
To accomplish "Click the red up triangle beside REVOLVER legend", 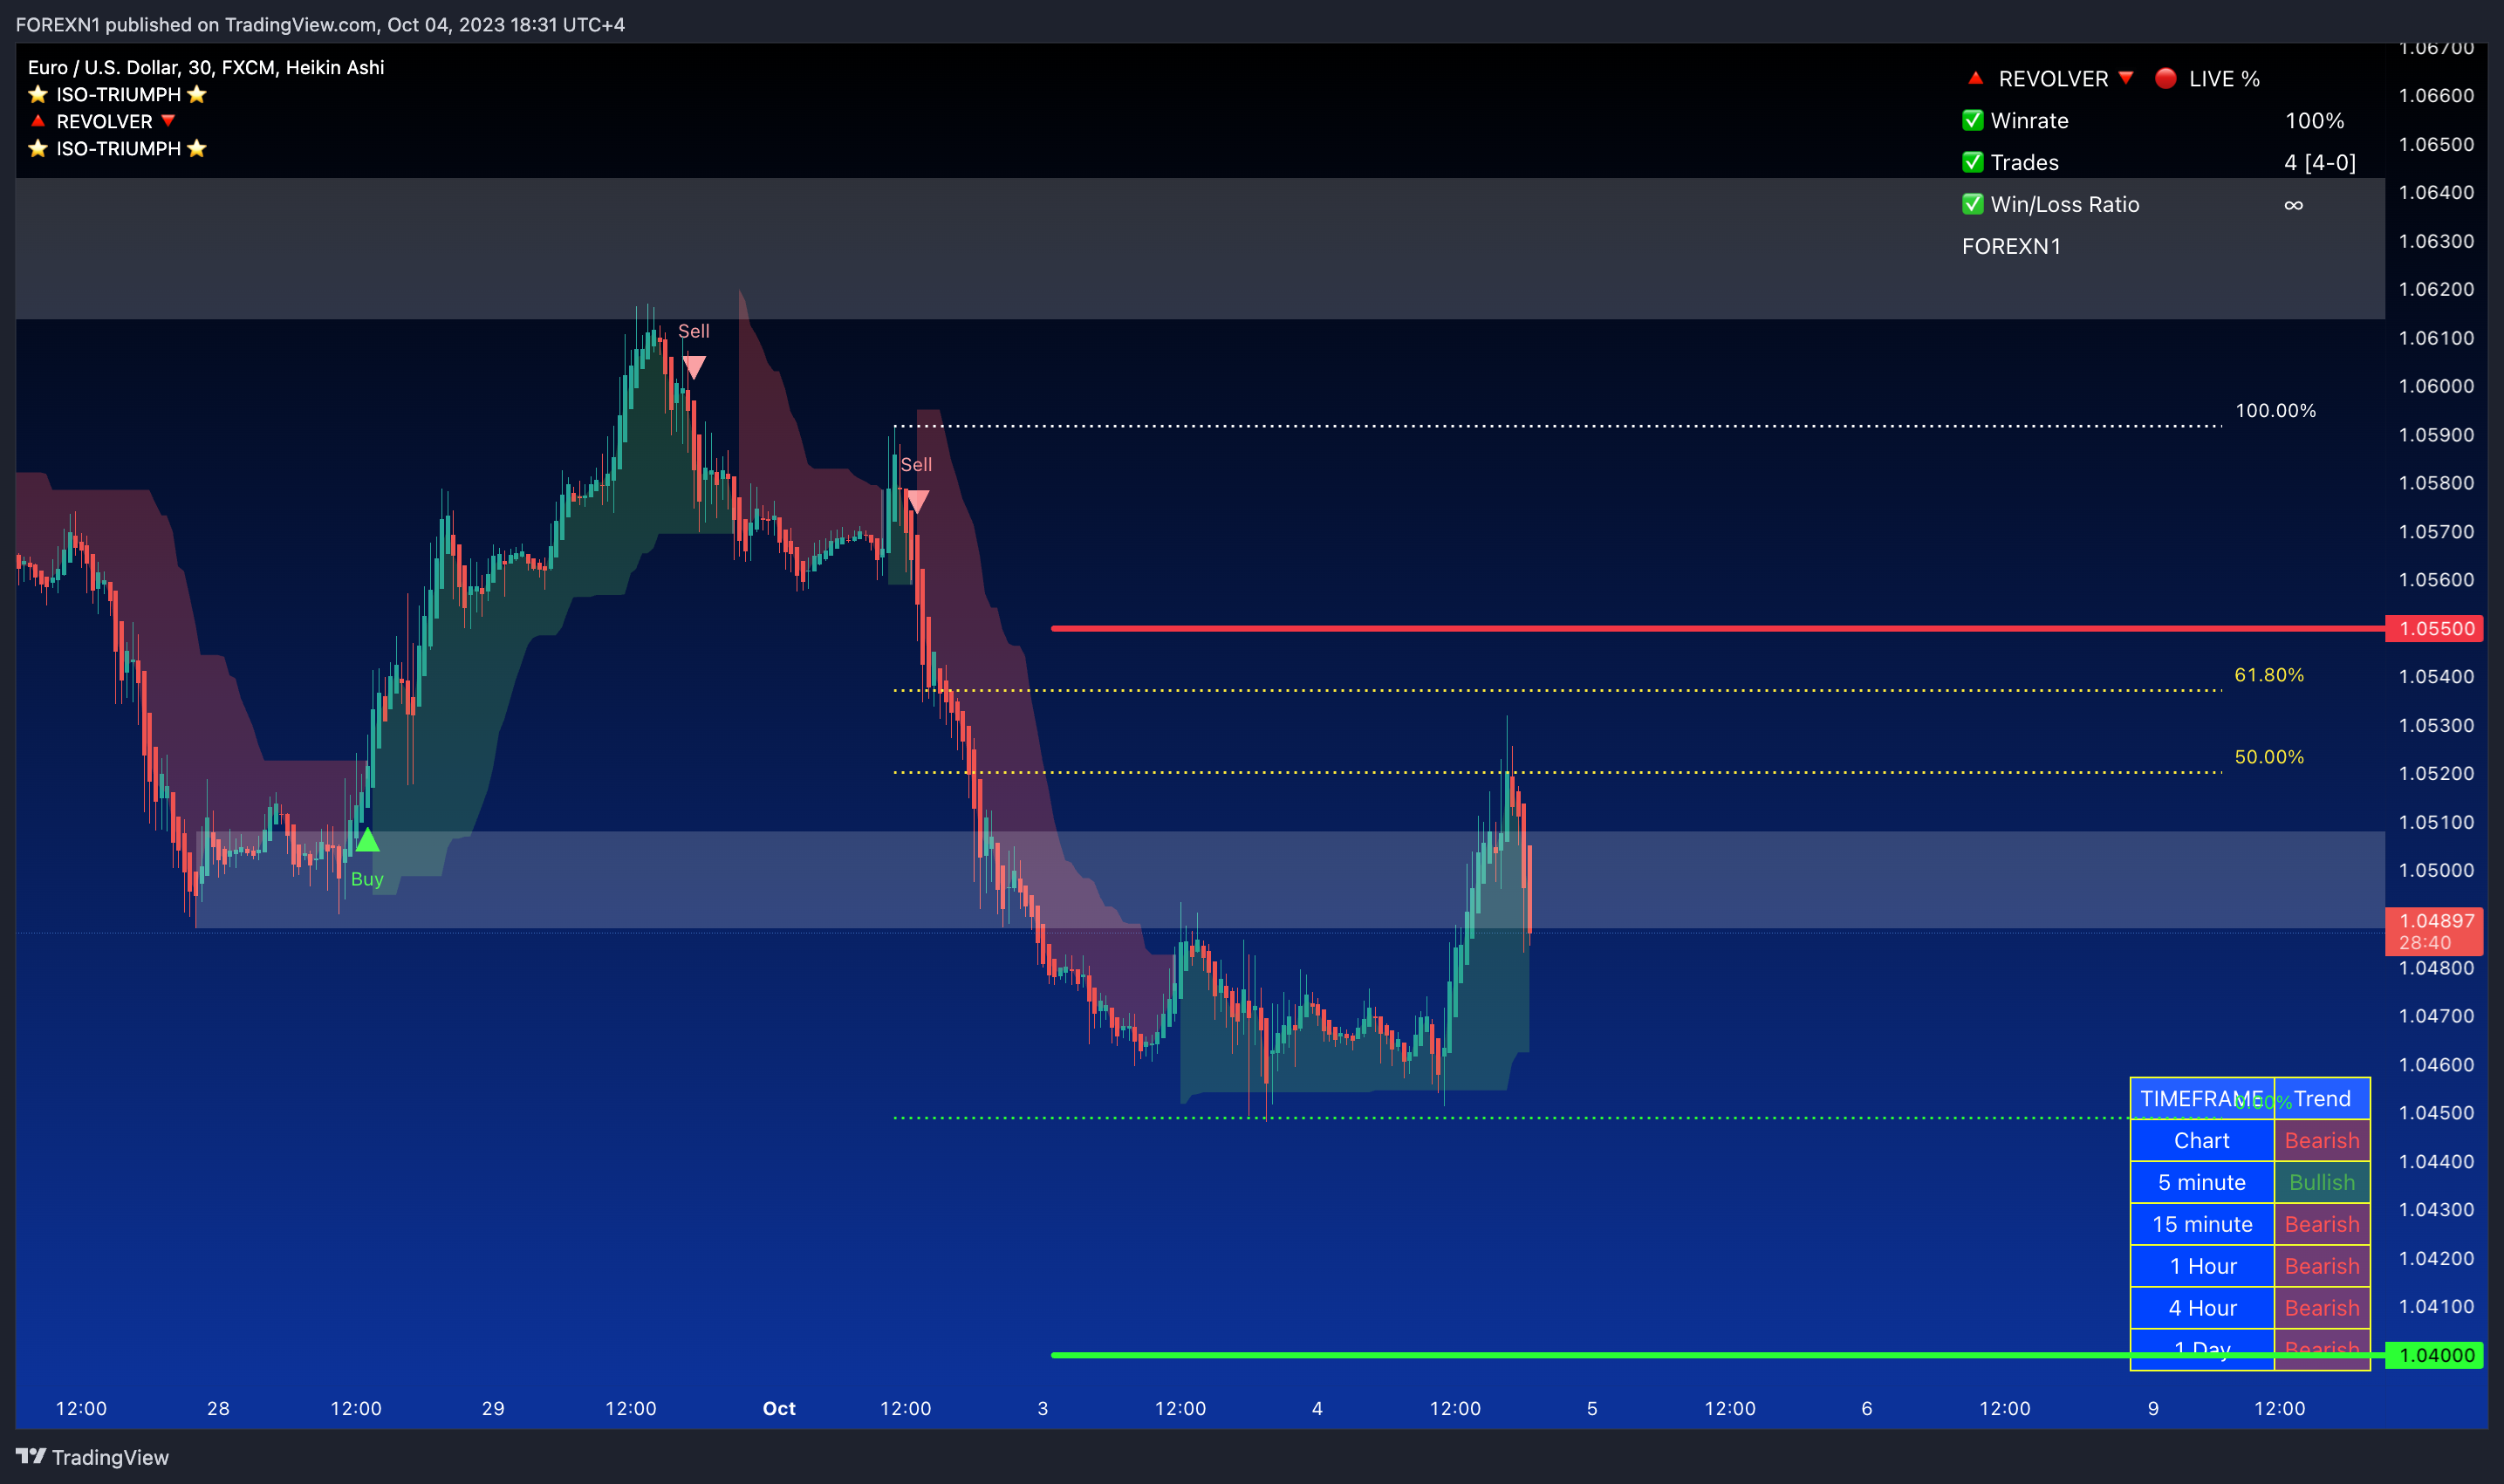I will (x=38, y=121).
